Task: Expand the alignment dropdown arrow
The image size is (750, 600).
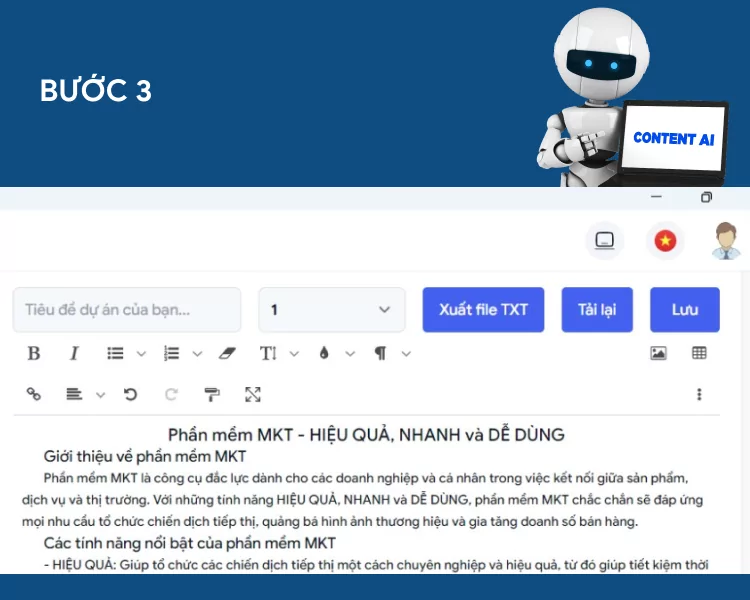Action: 100,395
